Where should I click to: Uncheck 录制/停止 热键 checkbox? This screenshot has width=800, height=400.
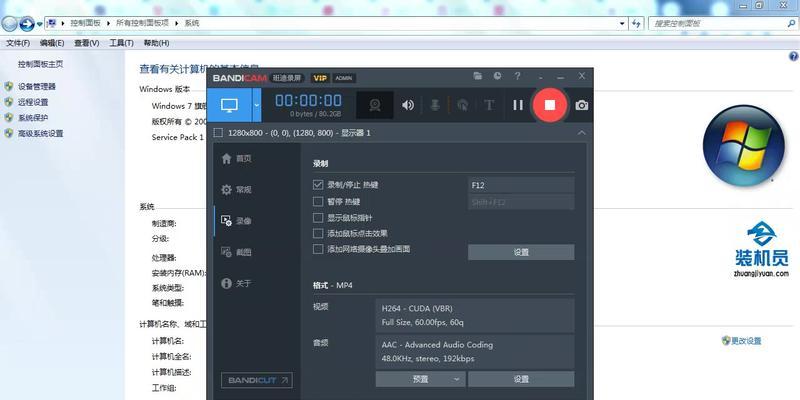click(318, 185)
